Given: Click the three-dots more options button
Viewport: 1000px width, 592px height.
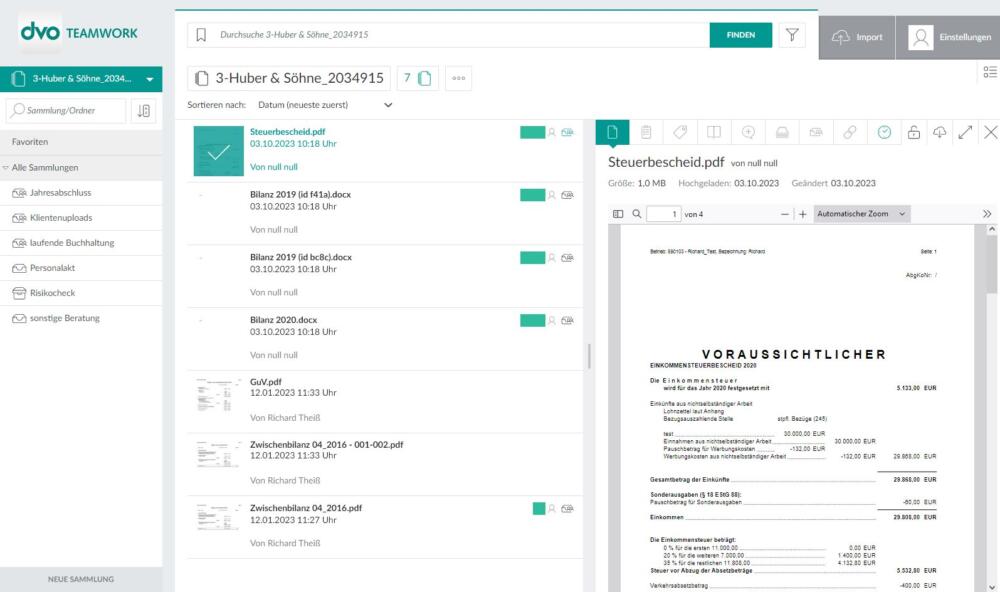Looking at the screenshot, I should 459,78.
